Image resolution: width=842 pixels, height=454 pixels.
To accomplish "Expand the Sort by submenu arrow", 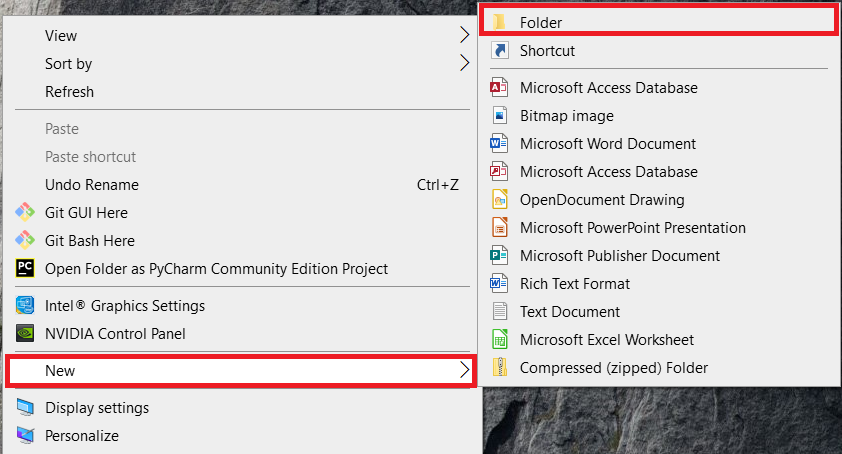I will pyautogui.click(x=464, y=63).
